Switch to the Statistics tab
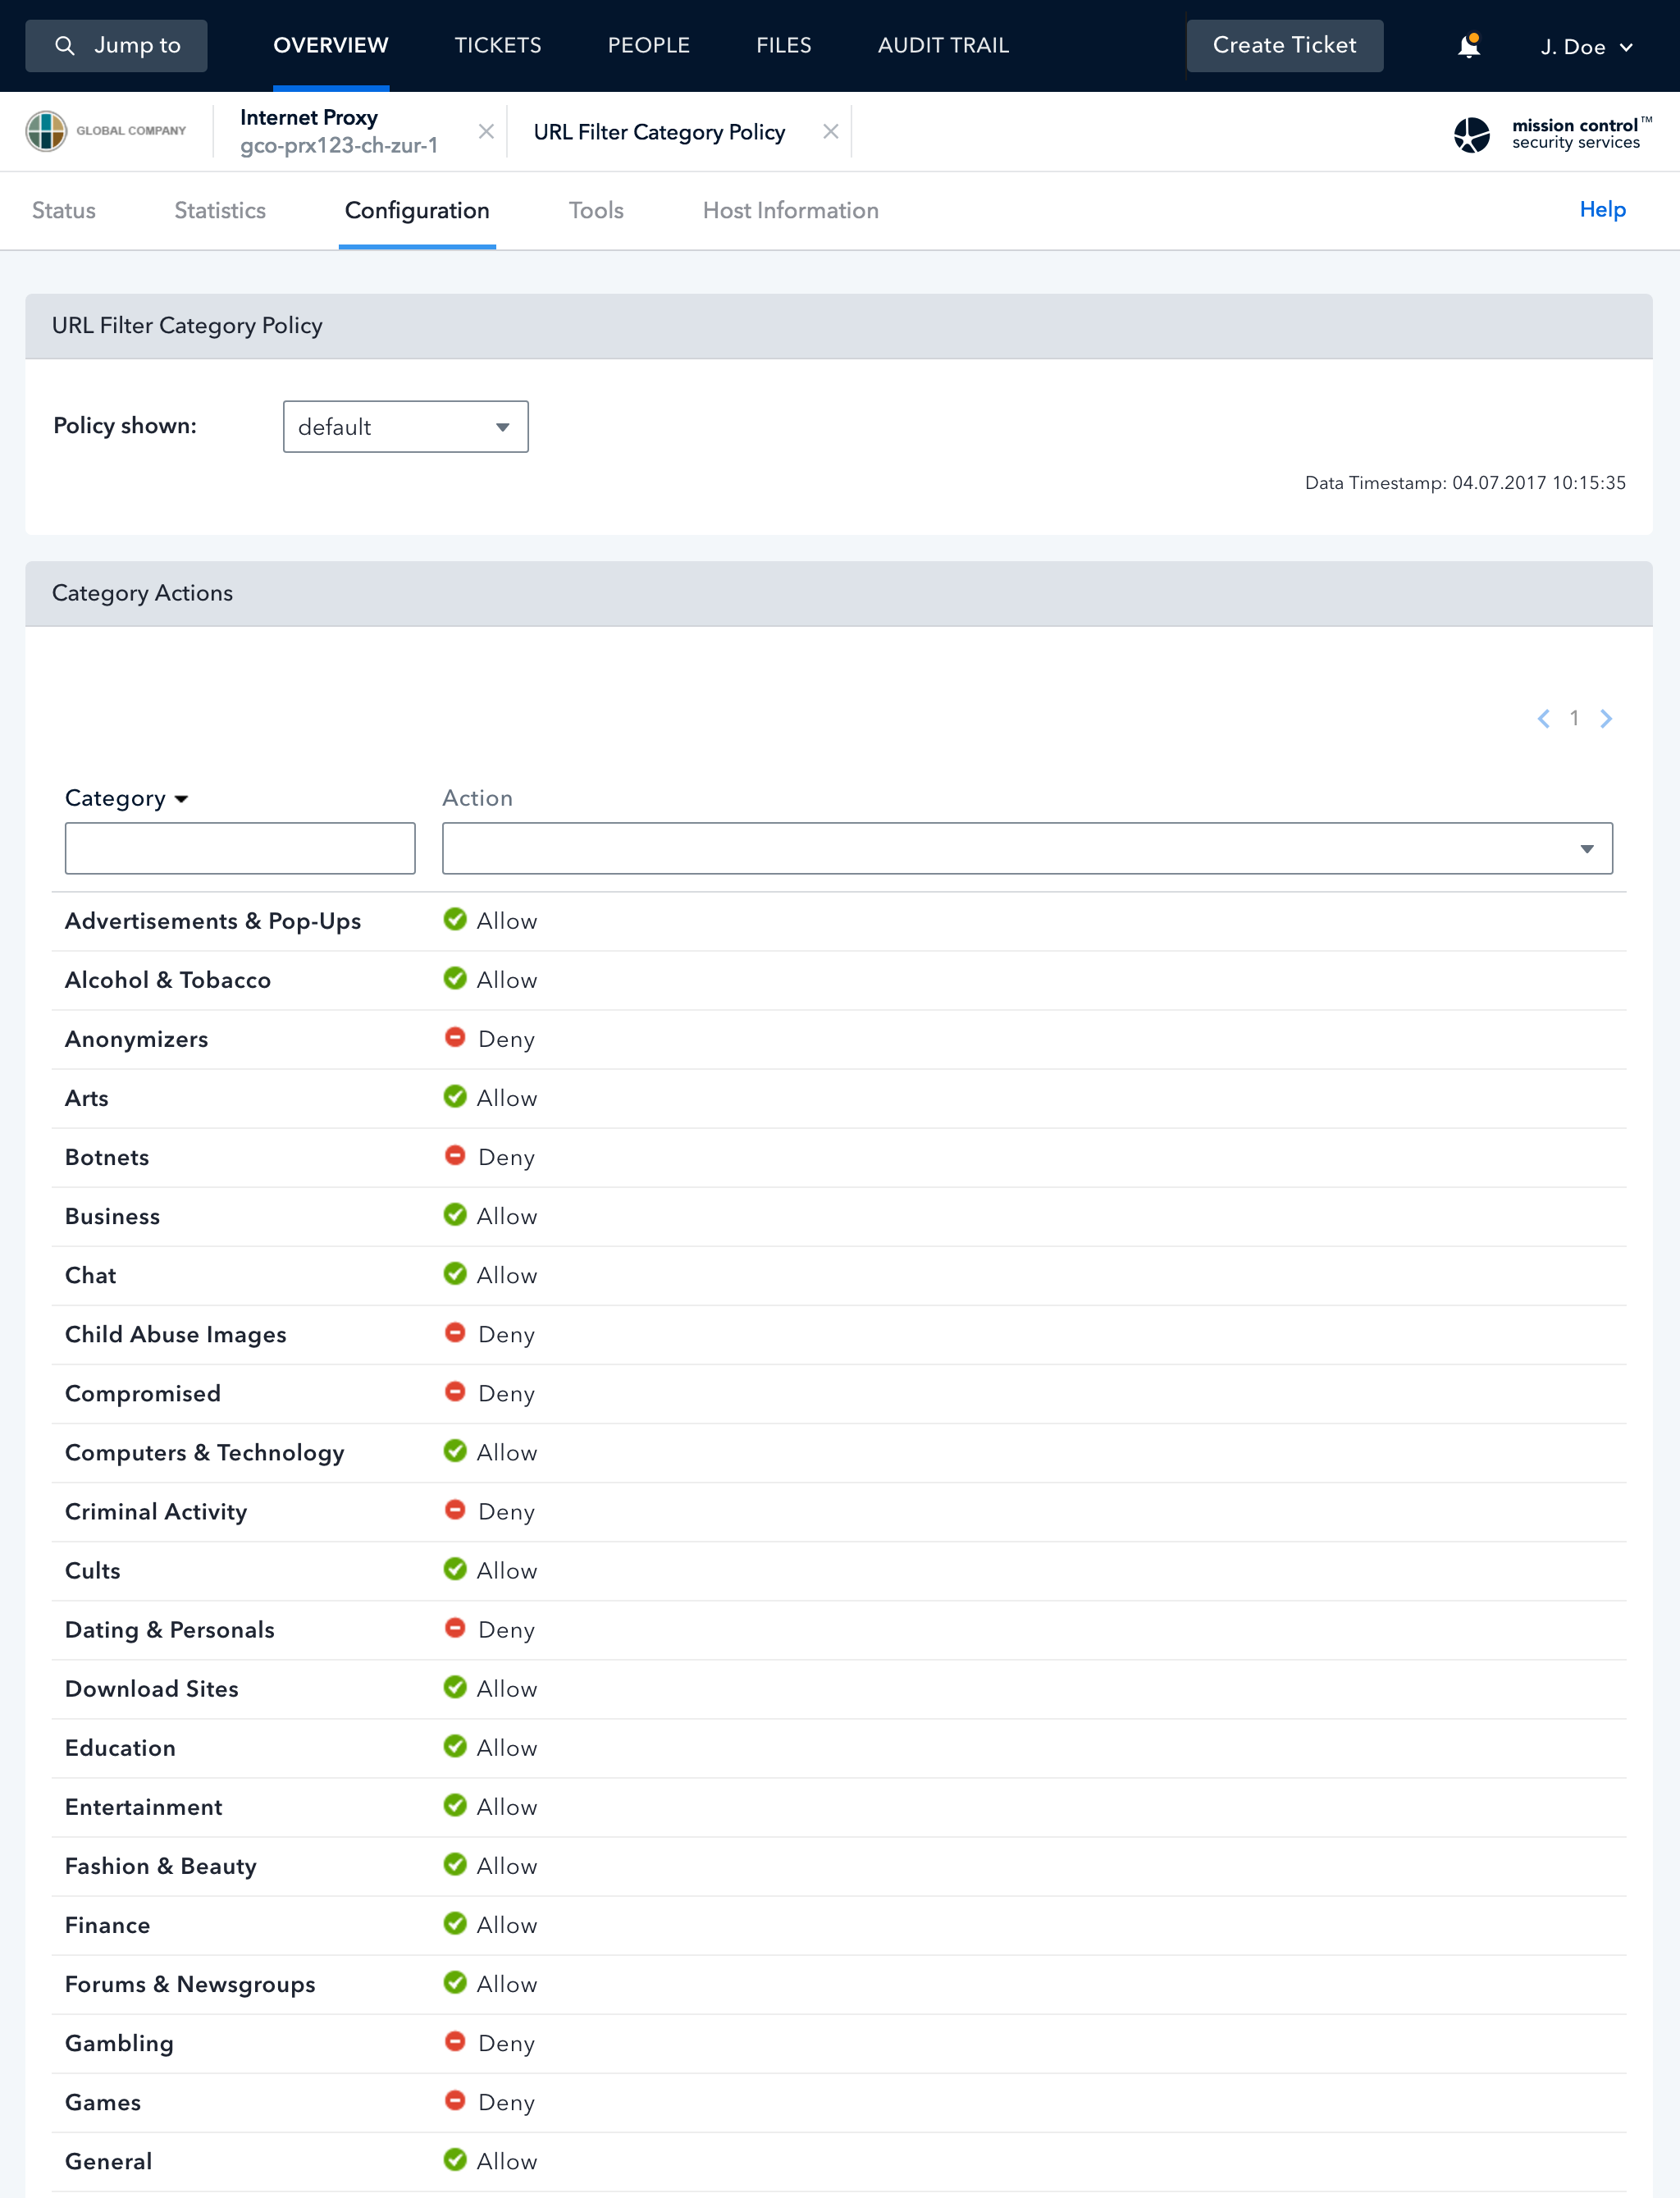This screenshot has height=2198, width=1680. point(220,210)
